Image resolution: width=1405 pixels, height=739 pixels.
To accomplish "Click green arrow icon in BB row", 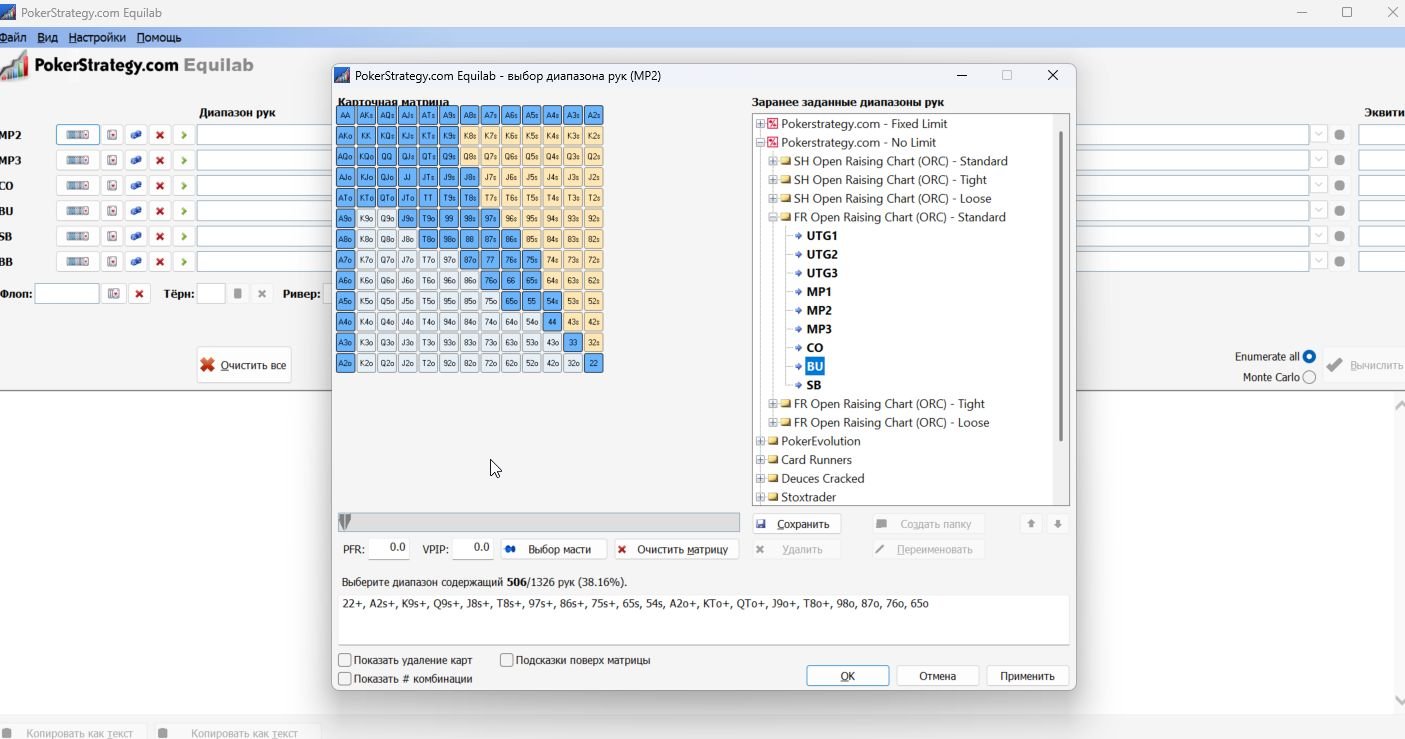I will click(184, 262).
